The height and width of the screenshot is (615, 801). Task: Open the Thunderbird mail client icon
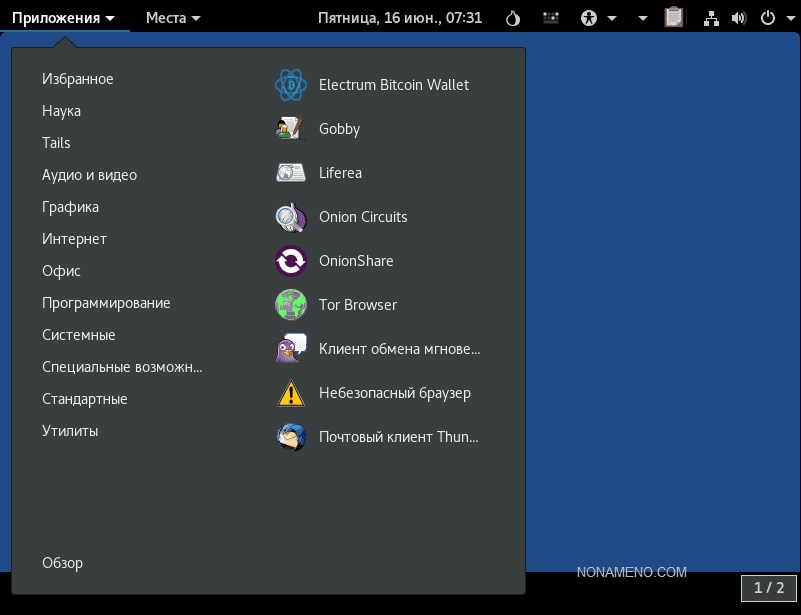pyautogui.click(x=290, y=437)
